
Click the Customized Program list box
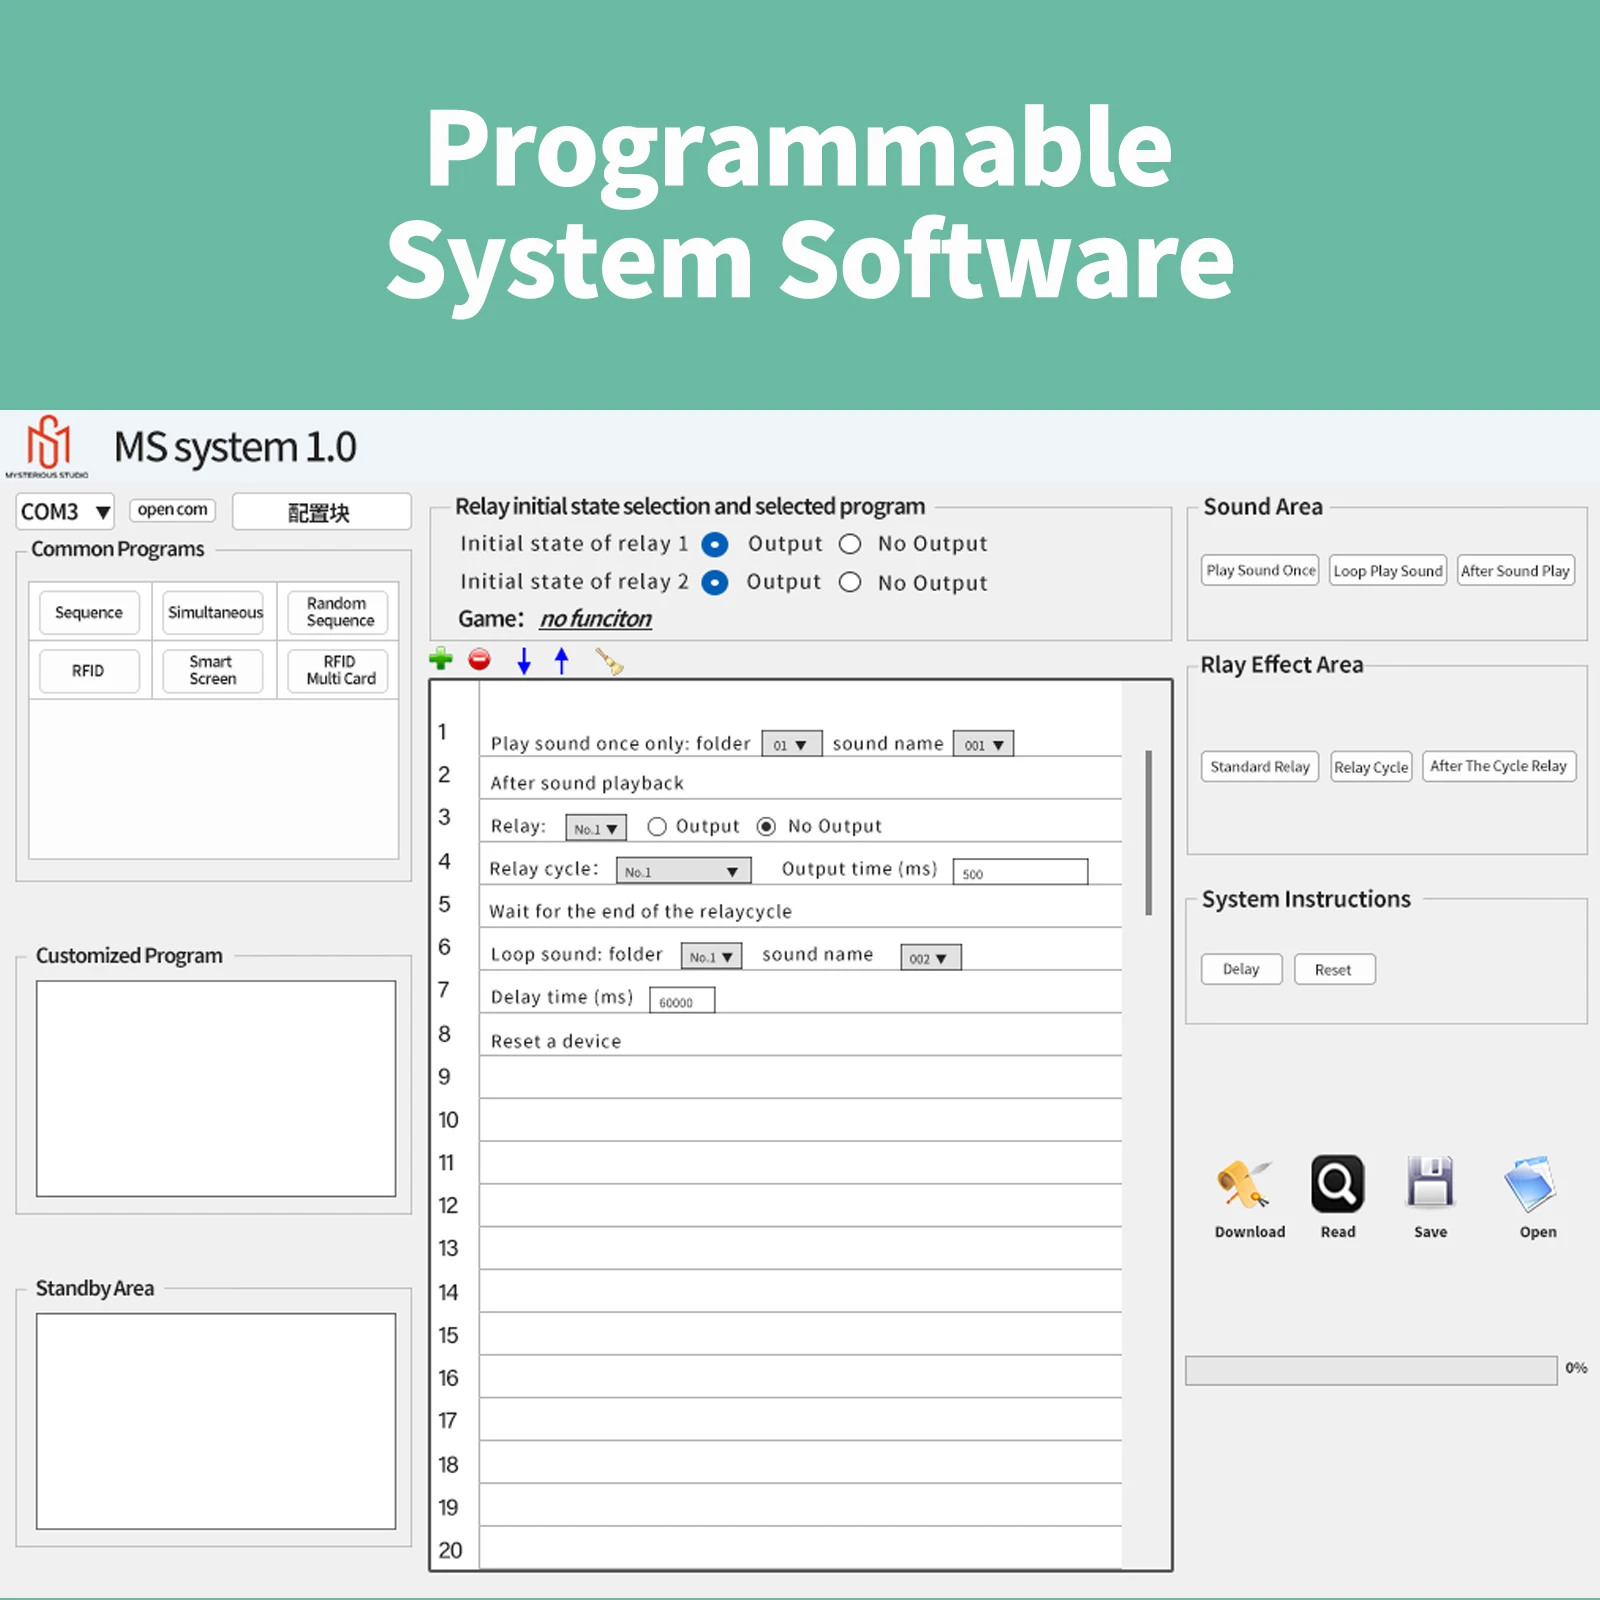pyautogui.click(x=216, y=1088)
